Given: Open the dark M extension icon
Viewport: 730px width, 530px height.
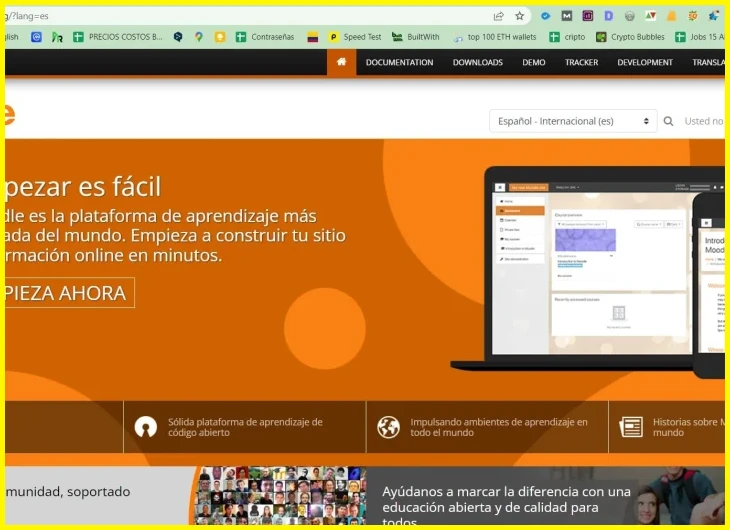Looking at the screenshot, I should coord(567,16).
